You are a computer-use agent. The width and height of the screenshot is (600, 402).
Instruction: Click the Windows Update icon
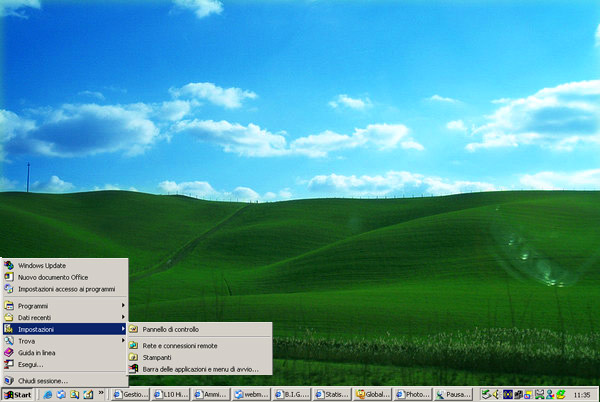9,265
